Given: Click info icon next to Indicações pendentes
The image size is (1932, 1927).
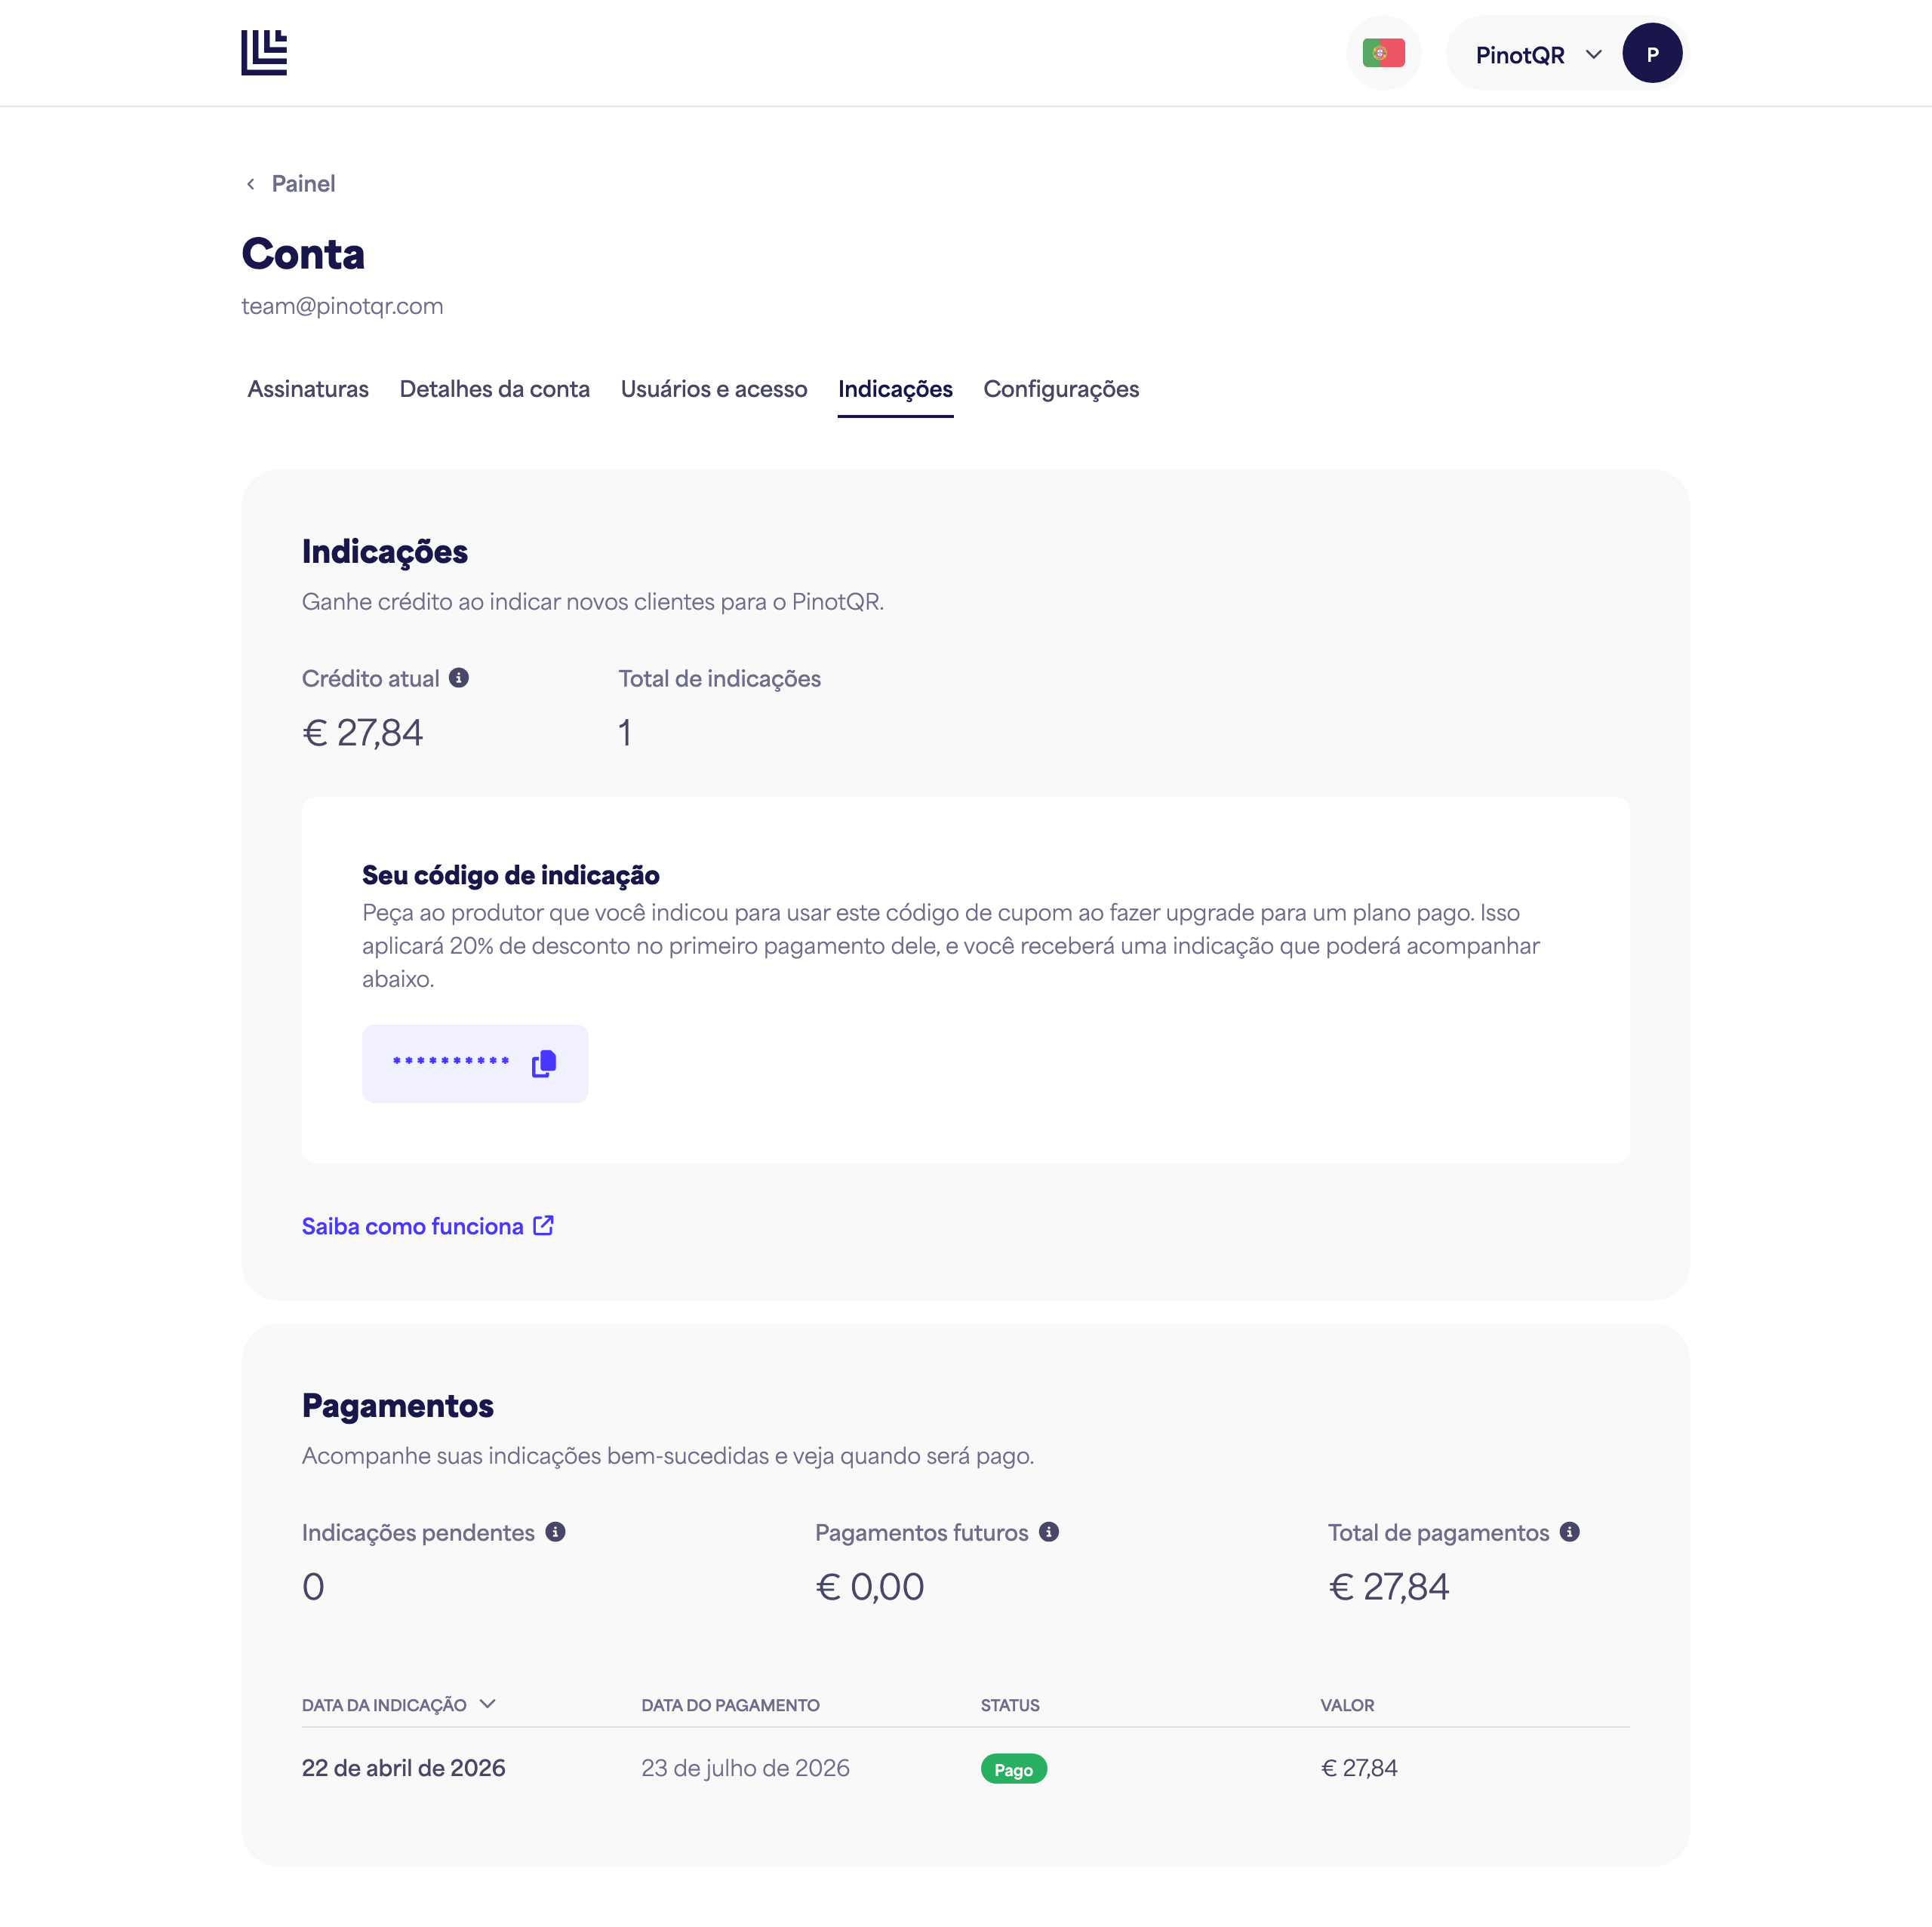Looking at the screenshot, I should click(x=556, y=1532).
